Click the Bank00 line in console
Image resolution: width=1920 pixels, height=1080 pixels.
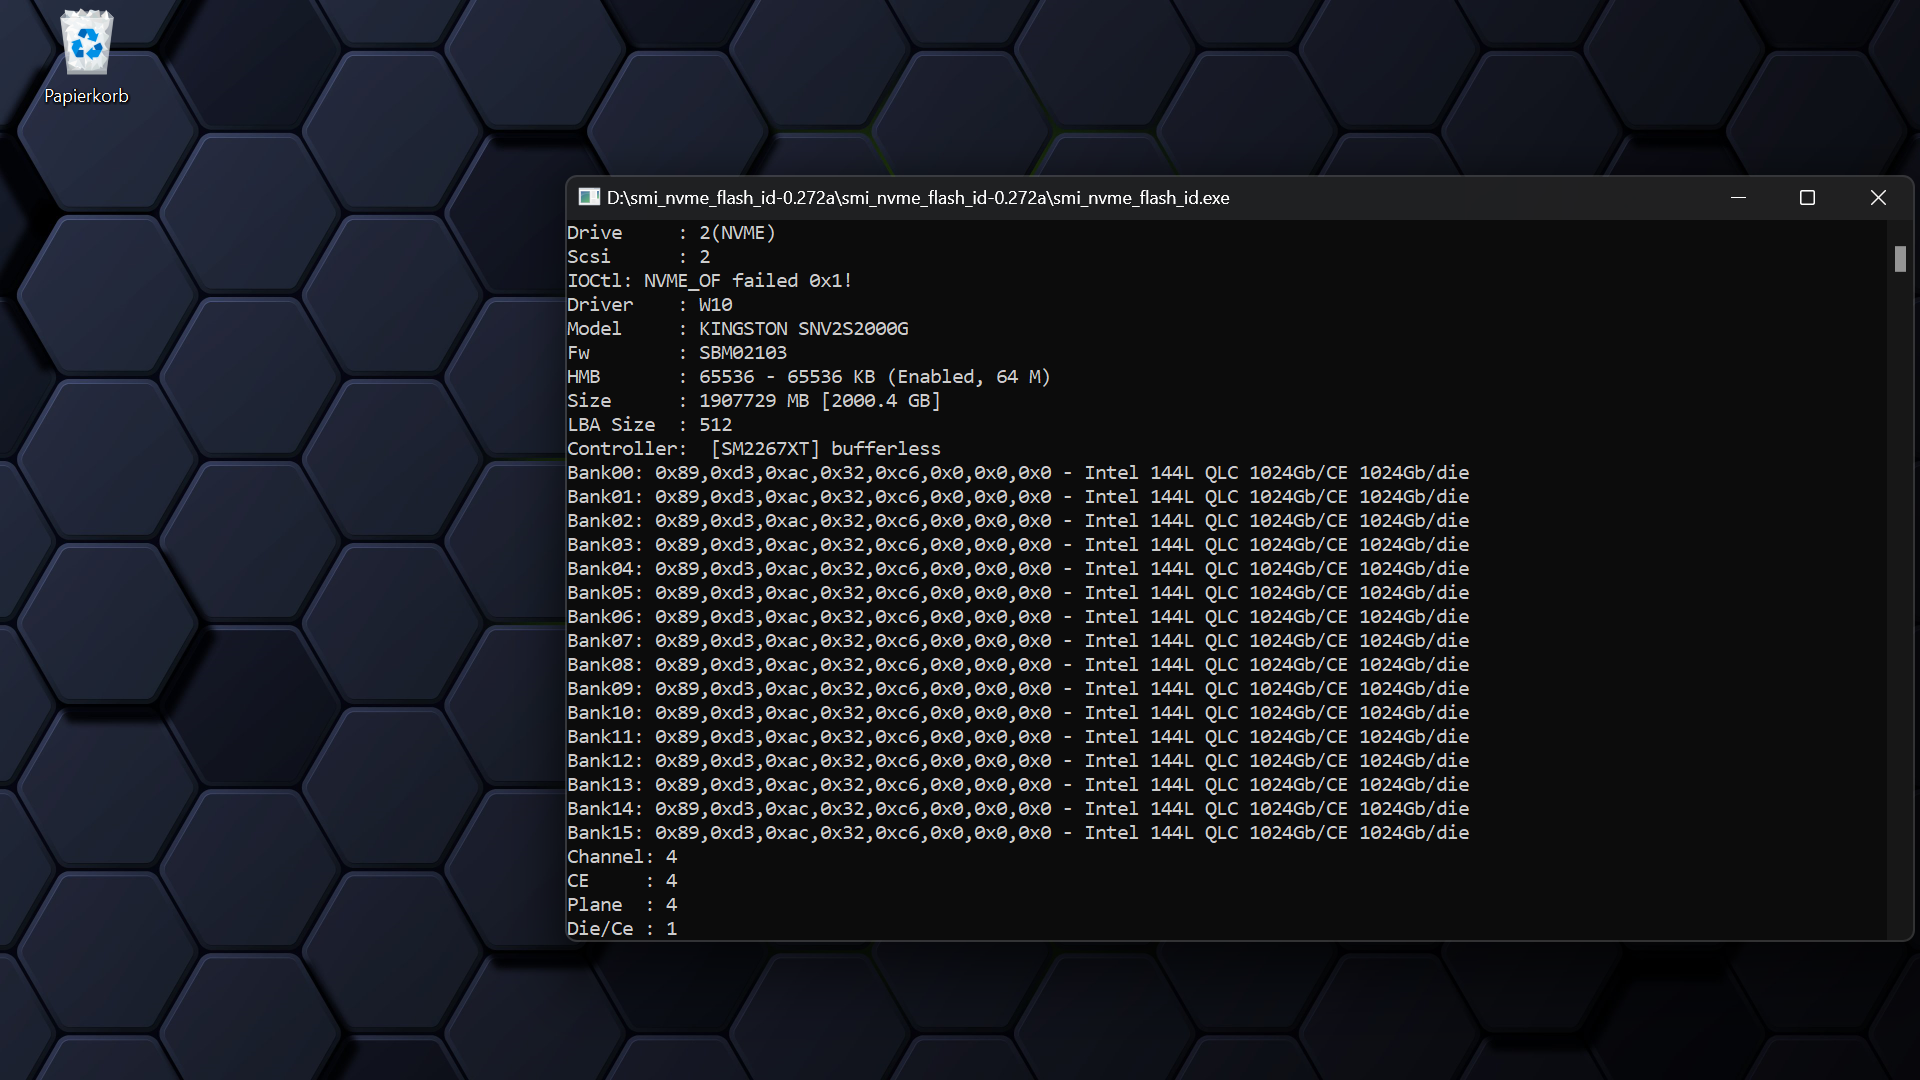pyautogui.click(x=1017, y=473)
